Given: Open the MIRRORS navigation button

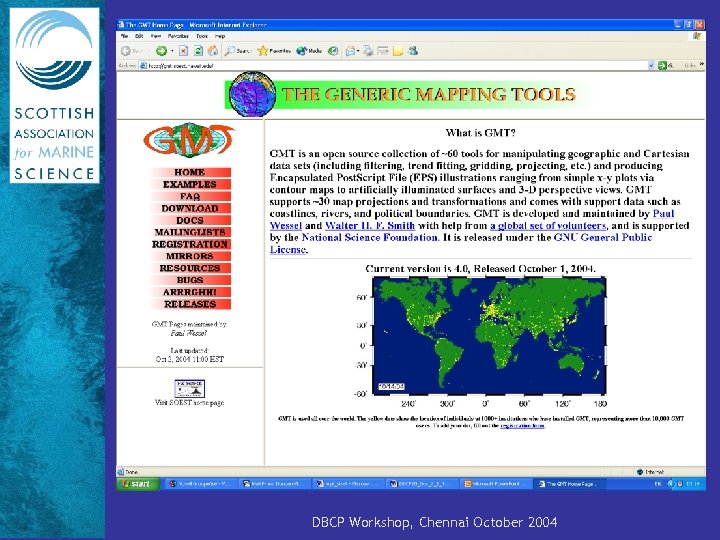Looking at the screenshot, I should point(190,256).
